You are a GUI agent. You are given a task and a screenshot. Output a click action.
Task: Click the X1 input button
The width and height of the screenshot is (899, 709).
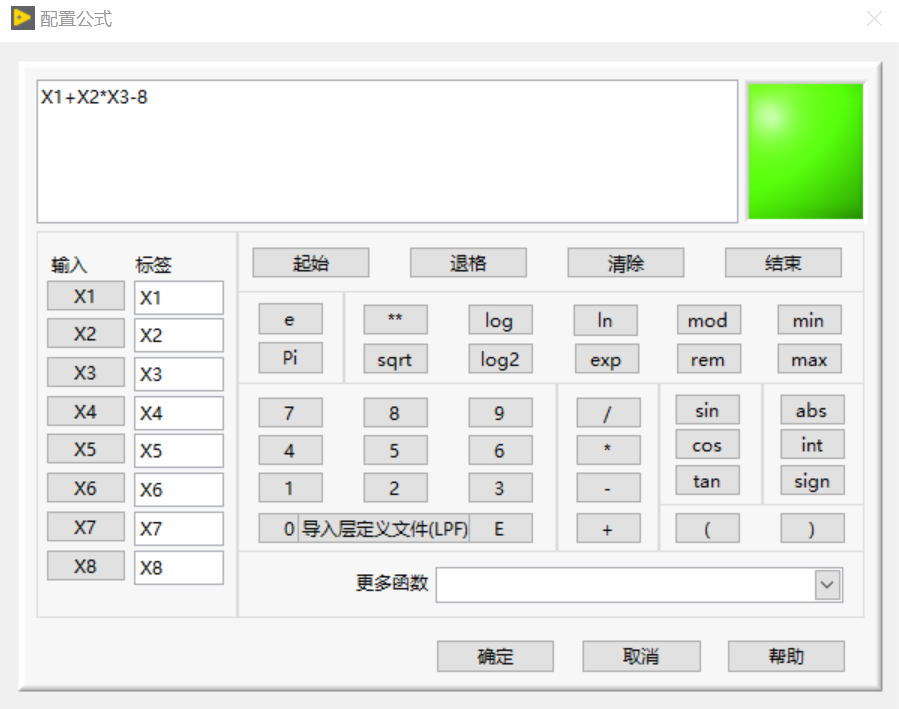(85, 296)
